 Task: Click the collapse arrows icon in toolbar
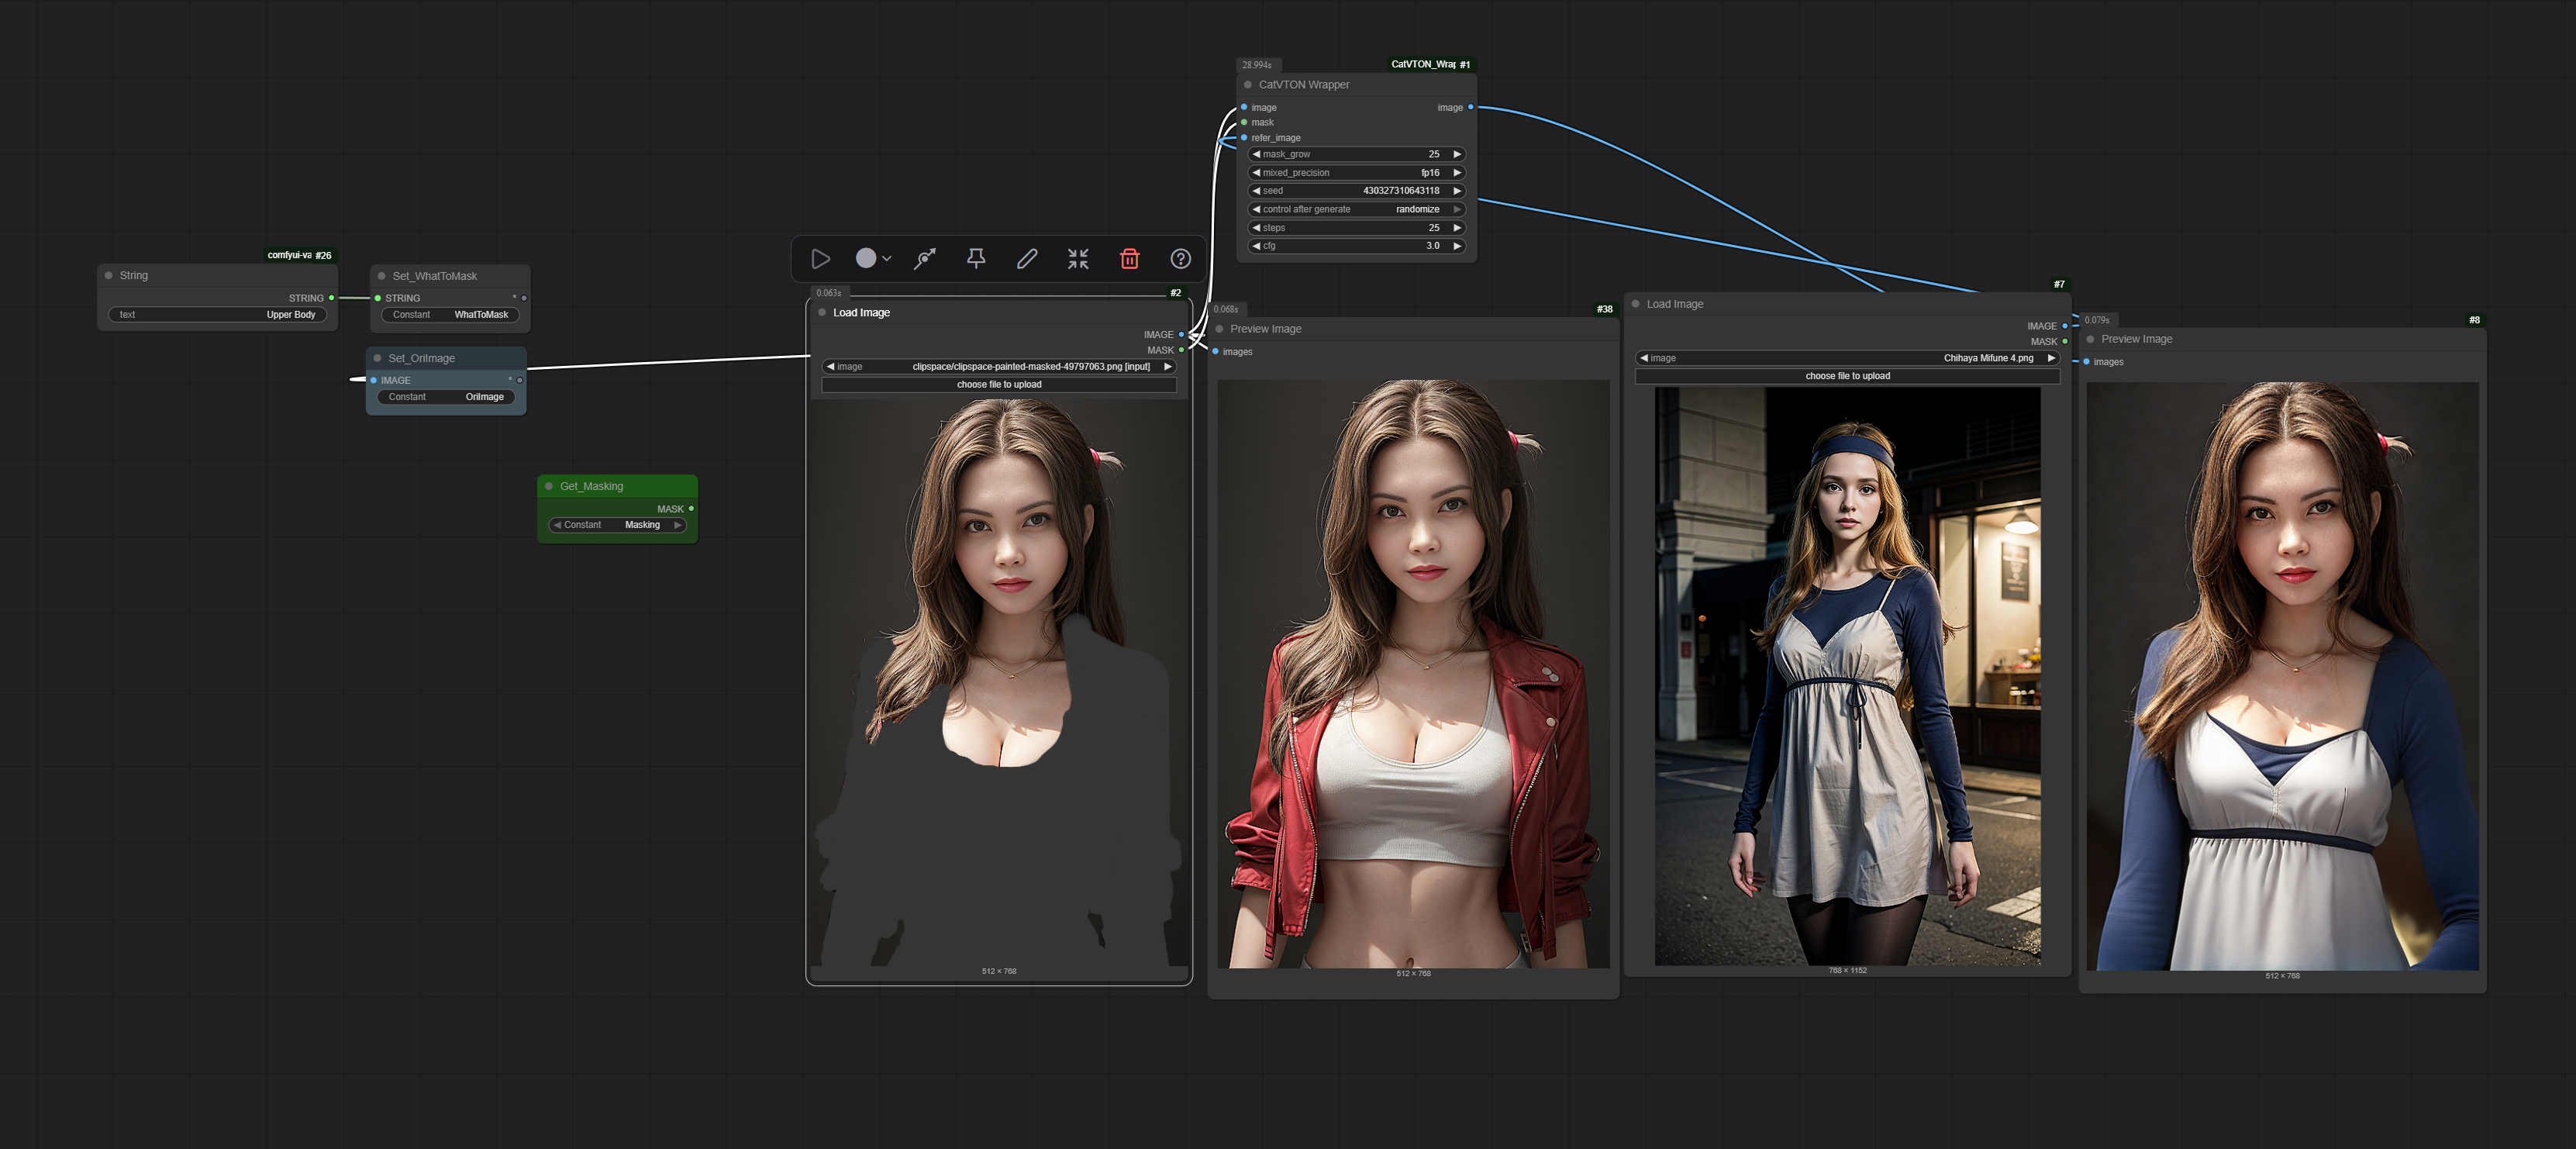click(1078, 259)
